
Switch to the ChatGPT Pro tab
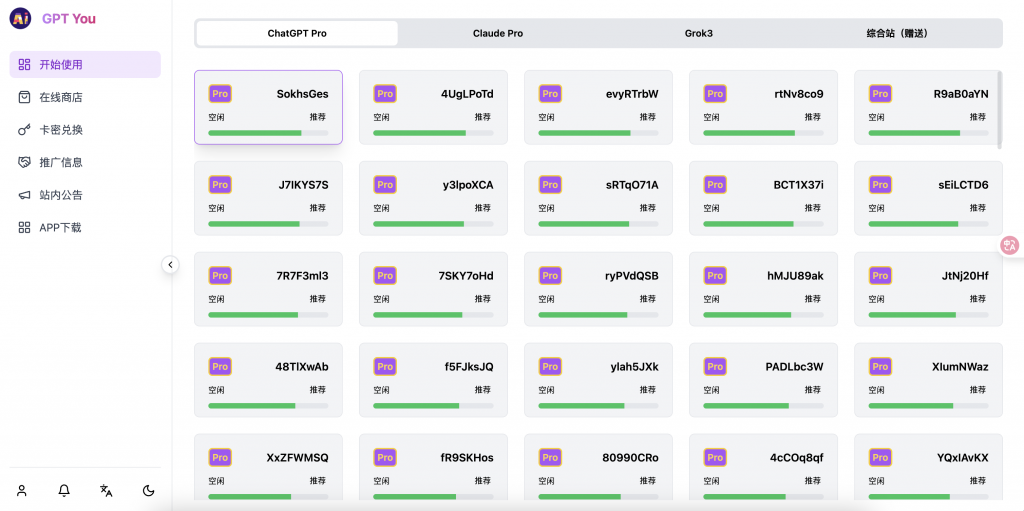coord(297,33)
